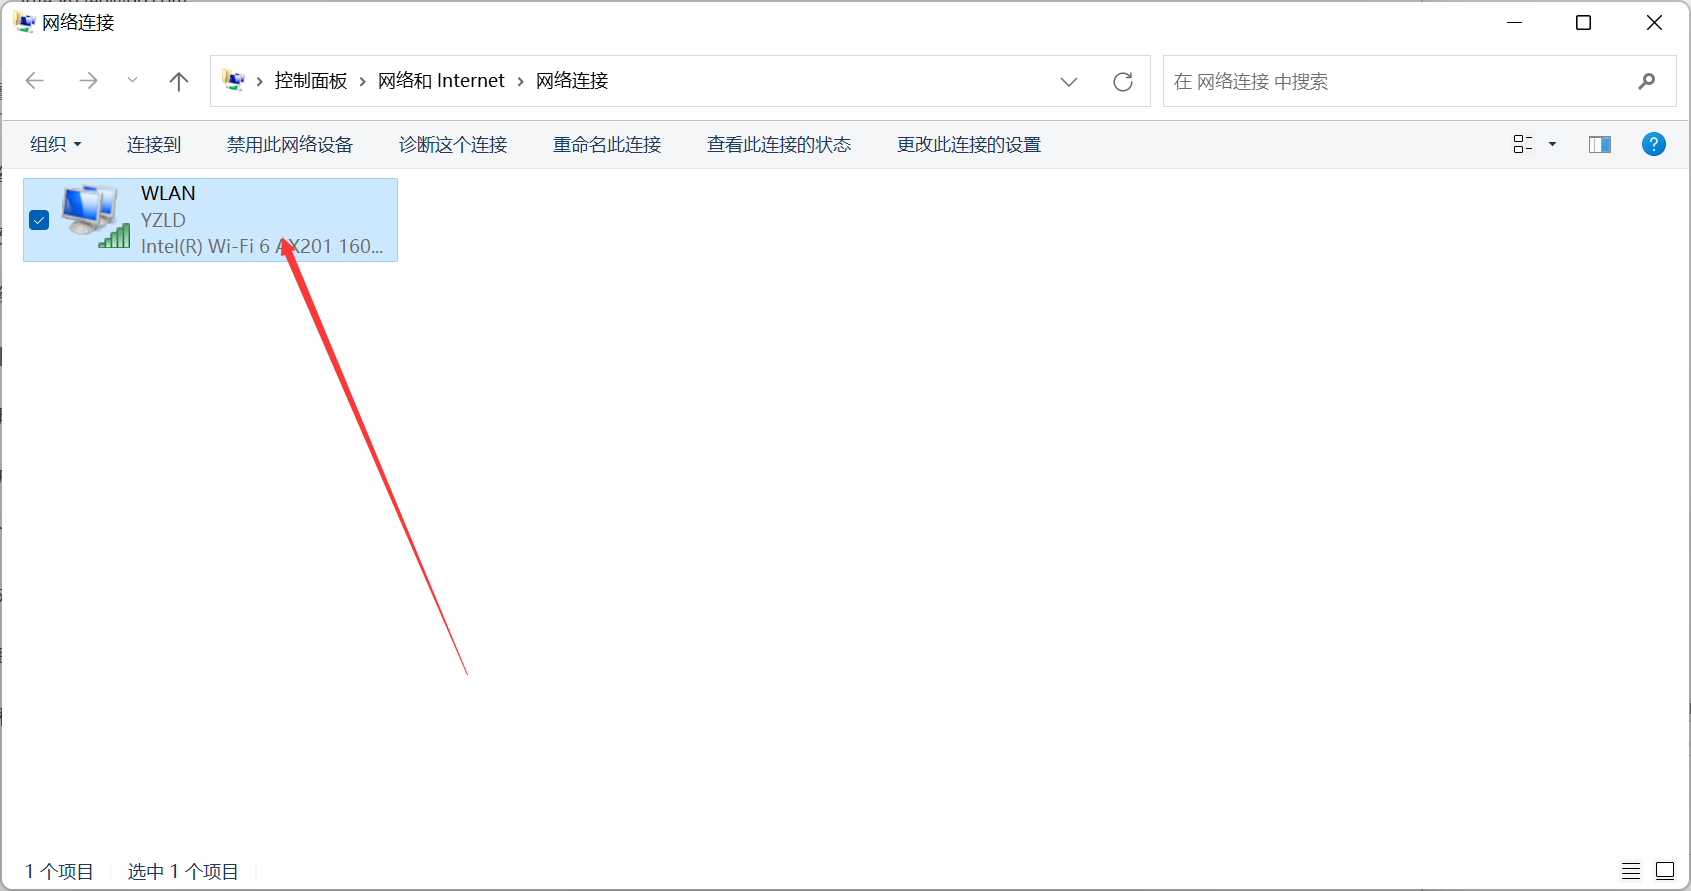Screen dimensions: 1691x891
Task: Uncheck the WLAN connection checkbox
Action: click(39, 220)
